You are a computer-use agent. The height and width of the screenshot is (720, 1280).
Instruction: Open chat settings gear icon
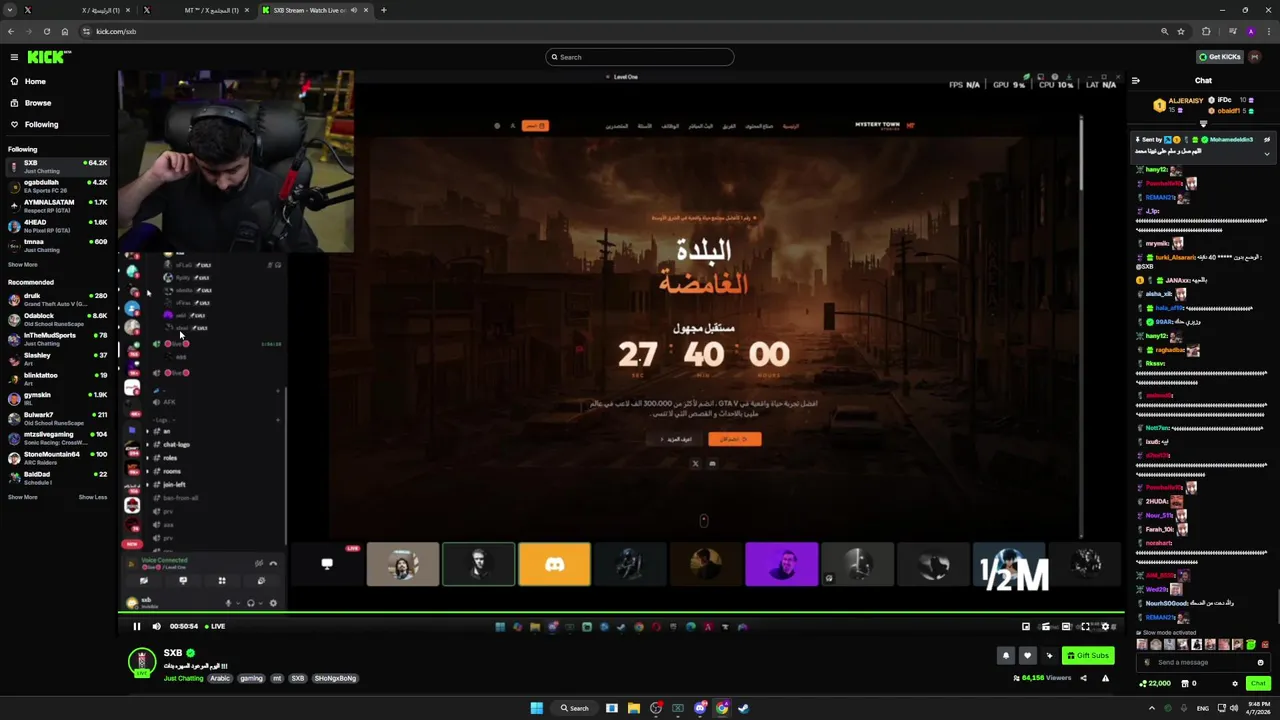tap(1234, 683)
